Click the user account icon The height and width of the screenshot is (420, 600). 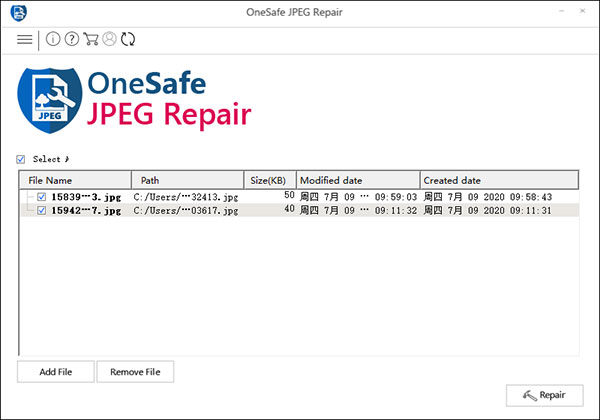pos(109,39)
